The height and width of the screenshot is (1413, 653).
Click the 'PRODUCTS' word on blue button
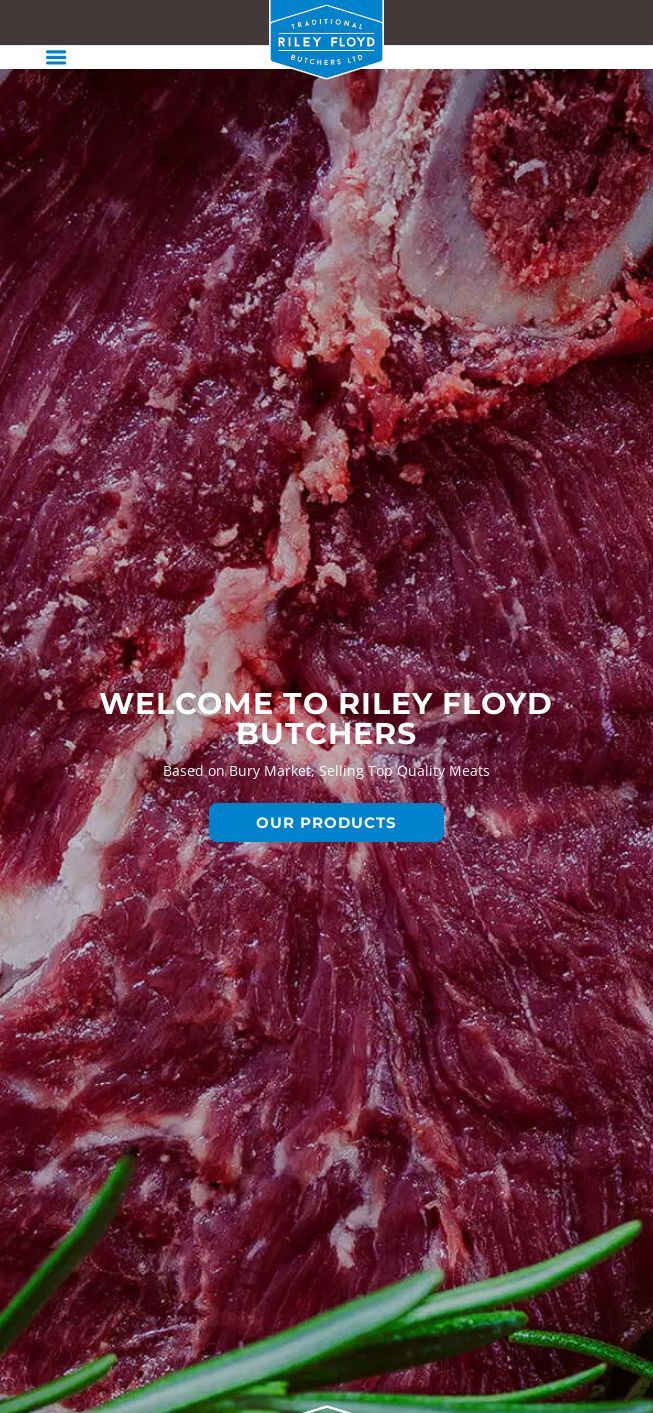pyautogui.click(x=348, y=823)
